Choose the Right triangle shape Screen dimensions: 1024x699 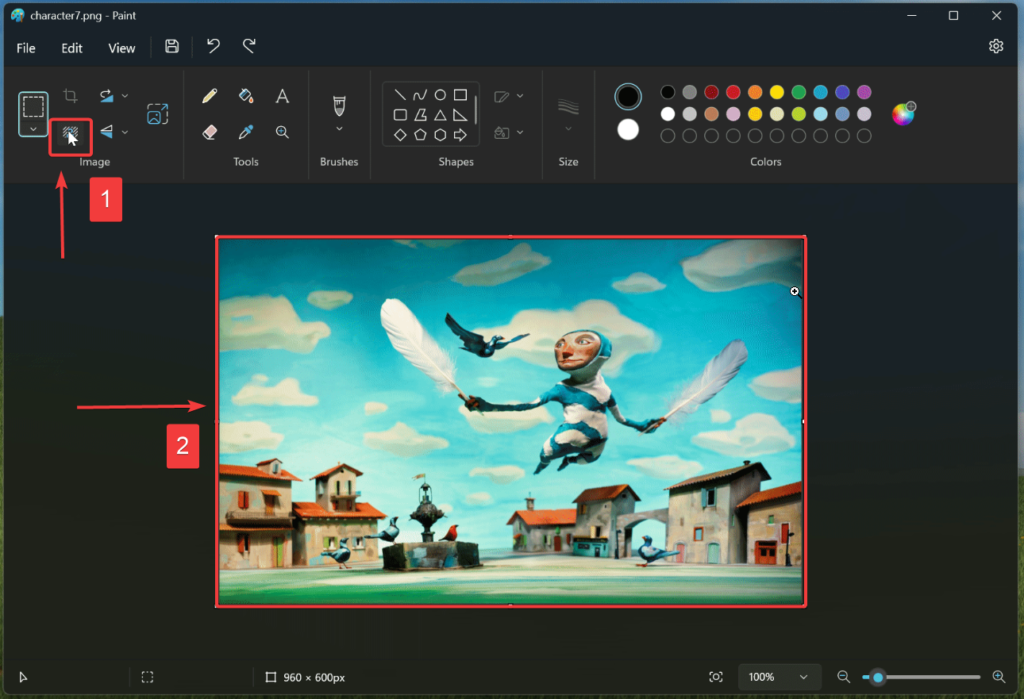coord(460,115)
